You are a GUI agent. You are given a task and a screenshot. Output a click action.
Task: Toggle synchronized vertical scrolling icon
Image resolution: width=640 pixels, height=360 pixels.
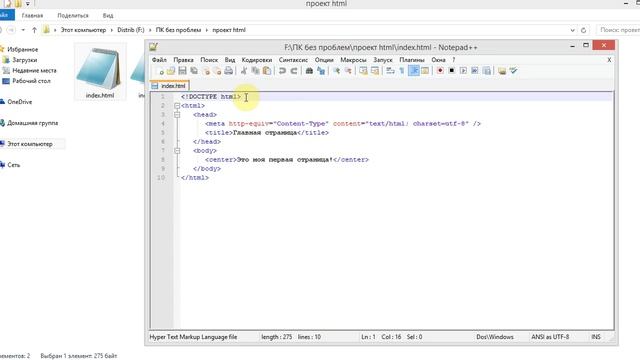tap(363, 71)
